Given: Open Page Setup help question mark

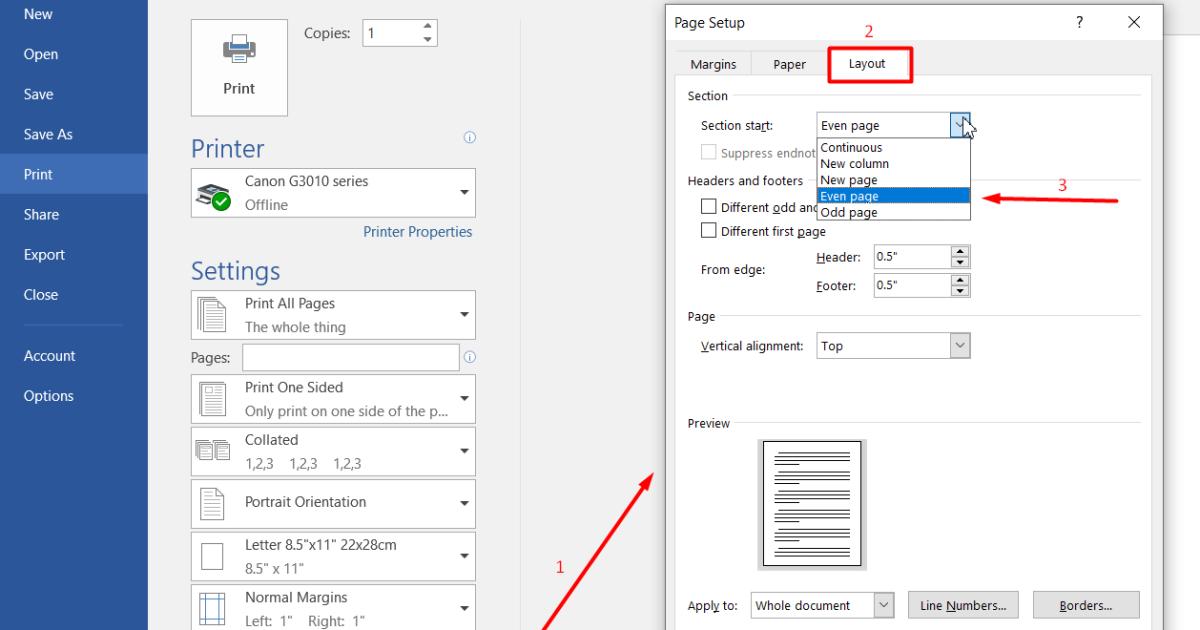Looking at the screenshot, I should coord(1080,23).
